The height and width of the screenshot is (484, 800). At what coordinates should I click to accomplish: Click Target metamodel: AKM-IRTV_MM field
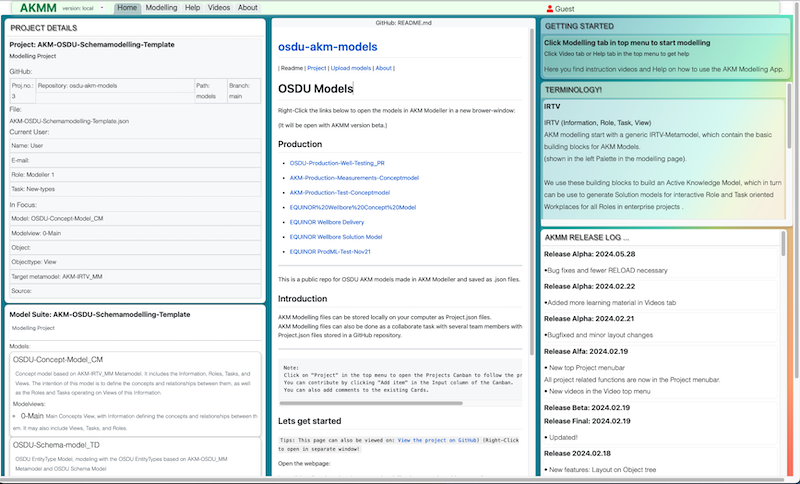click(x=135, y=277)
